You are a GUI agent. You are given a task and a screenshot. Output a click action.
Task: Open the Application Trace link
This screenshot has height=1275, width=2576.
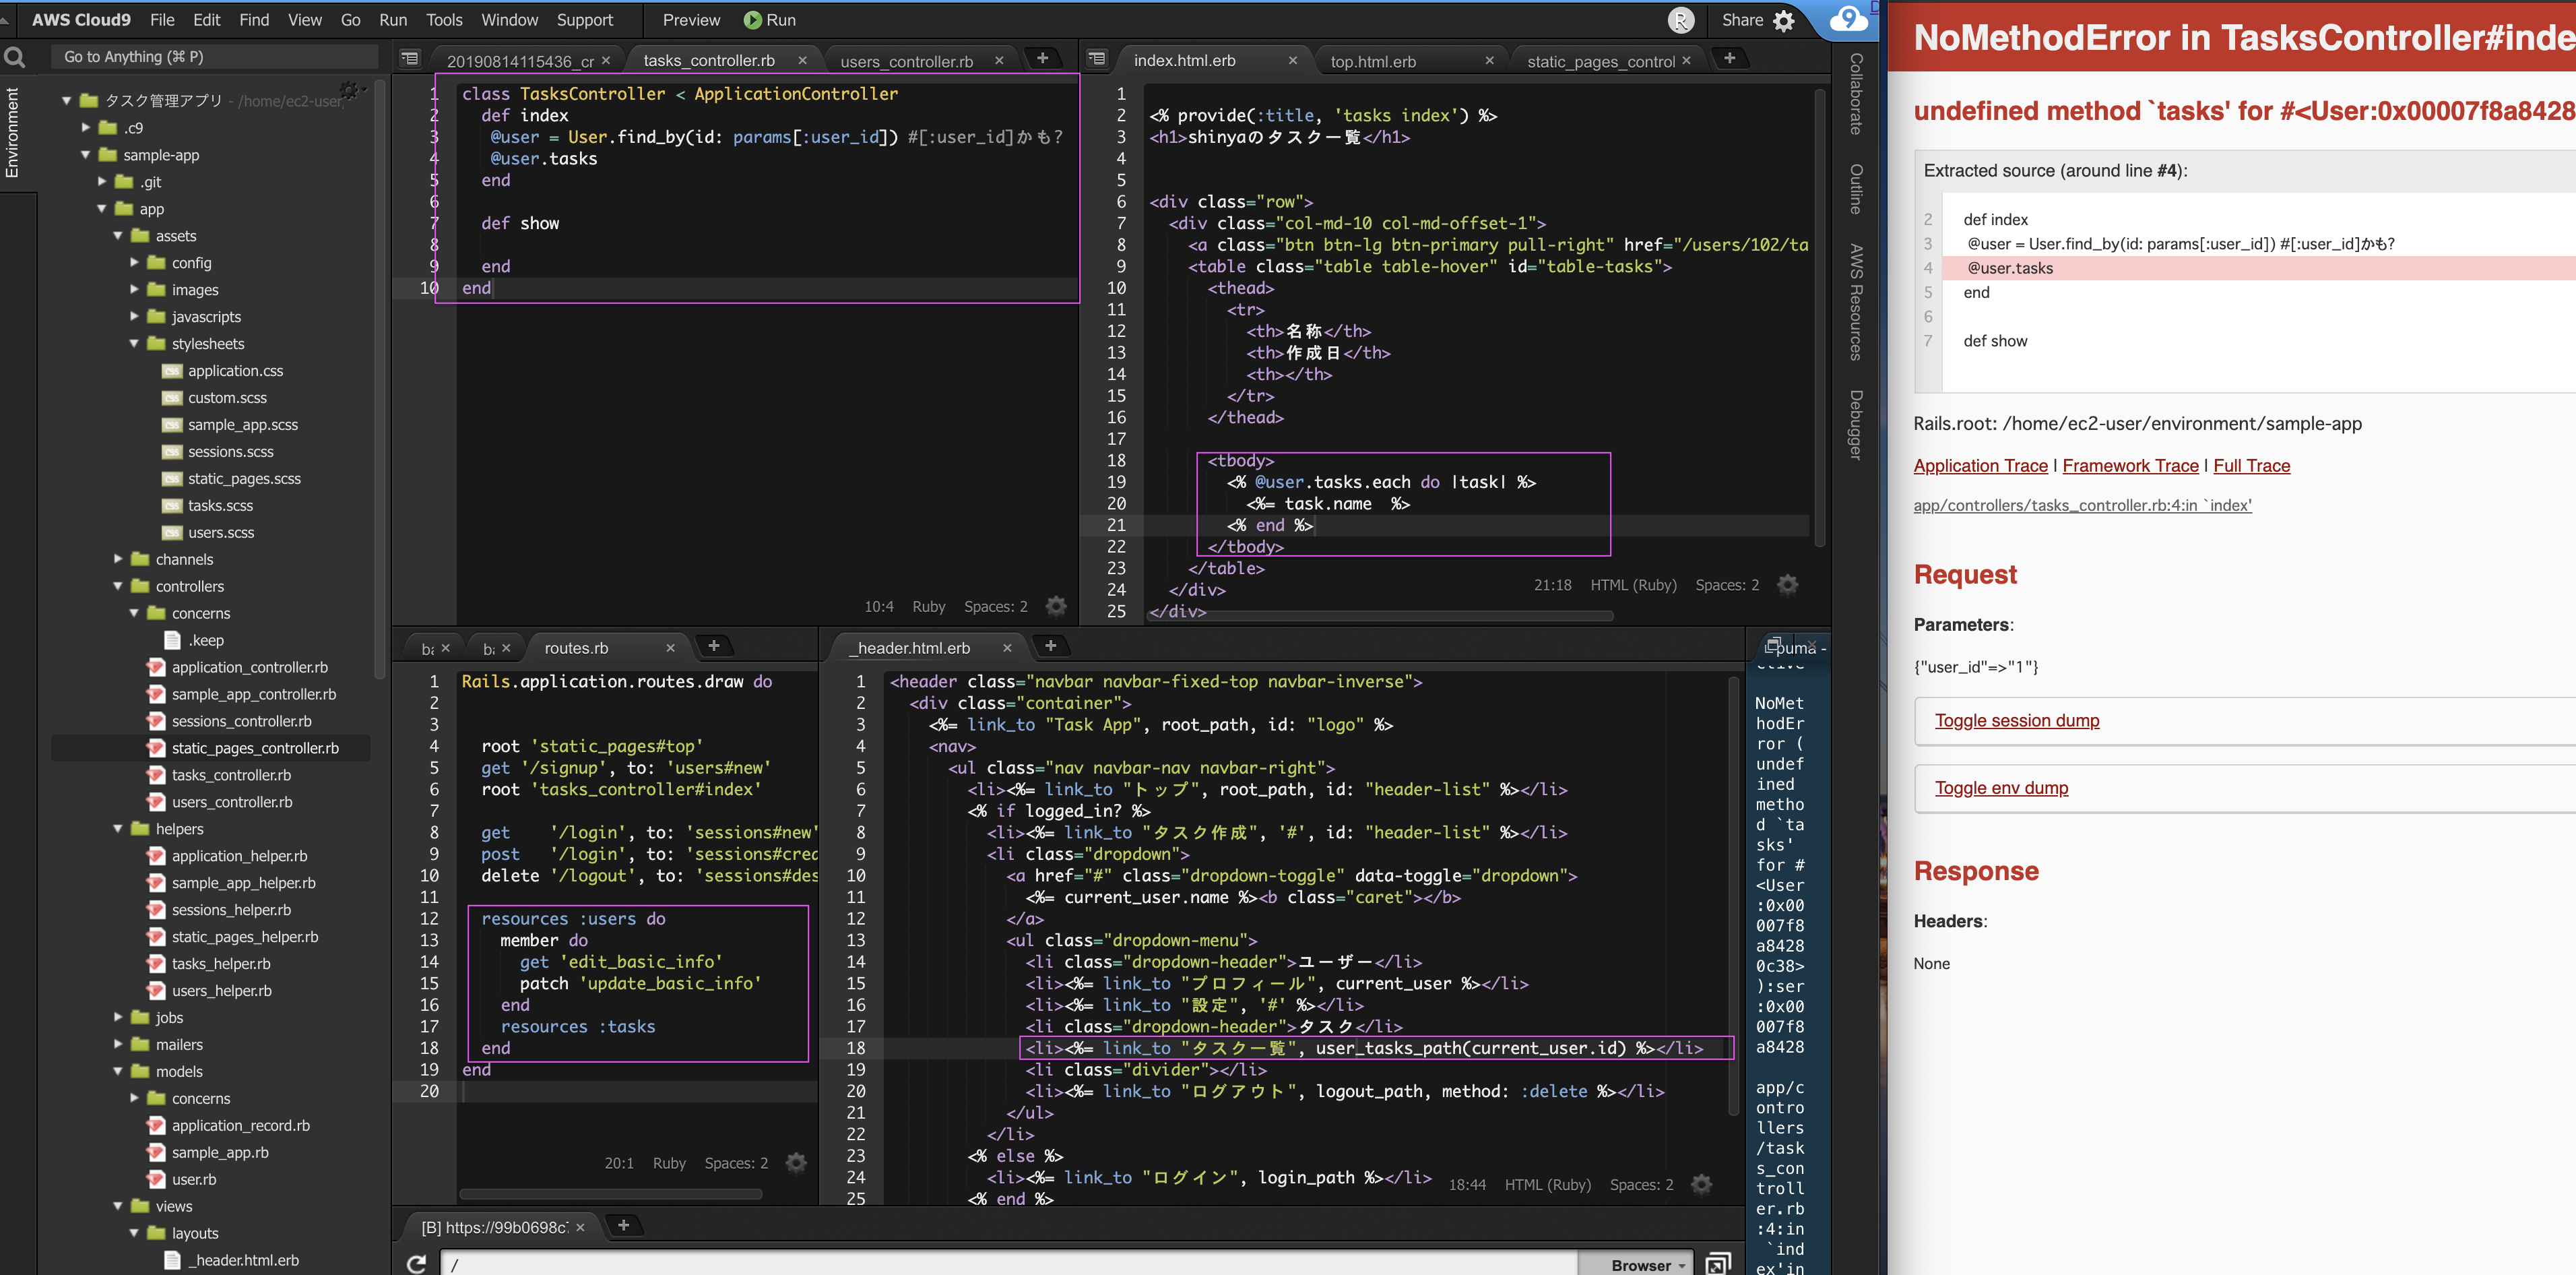(x=1979, y=466)
